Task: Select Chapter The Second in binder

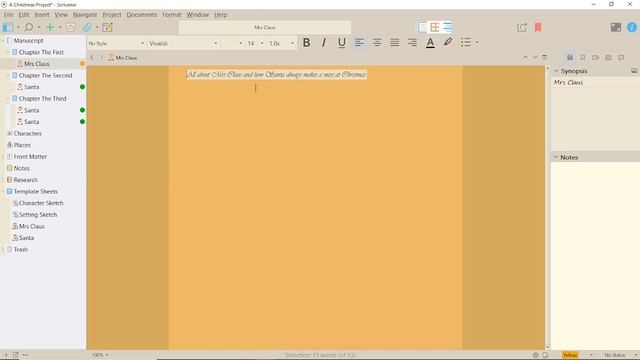Action: [x=45, y=76]
